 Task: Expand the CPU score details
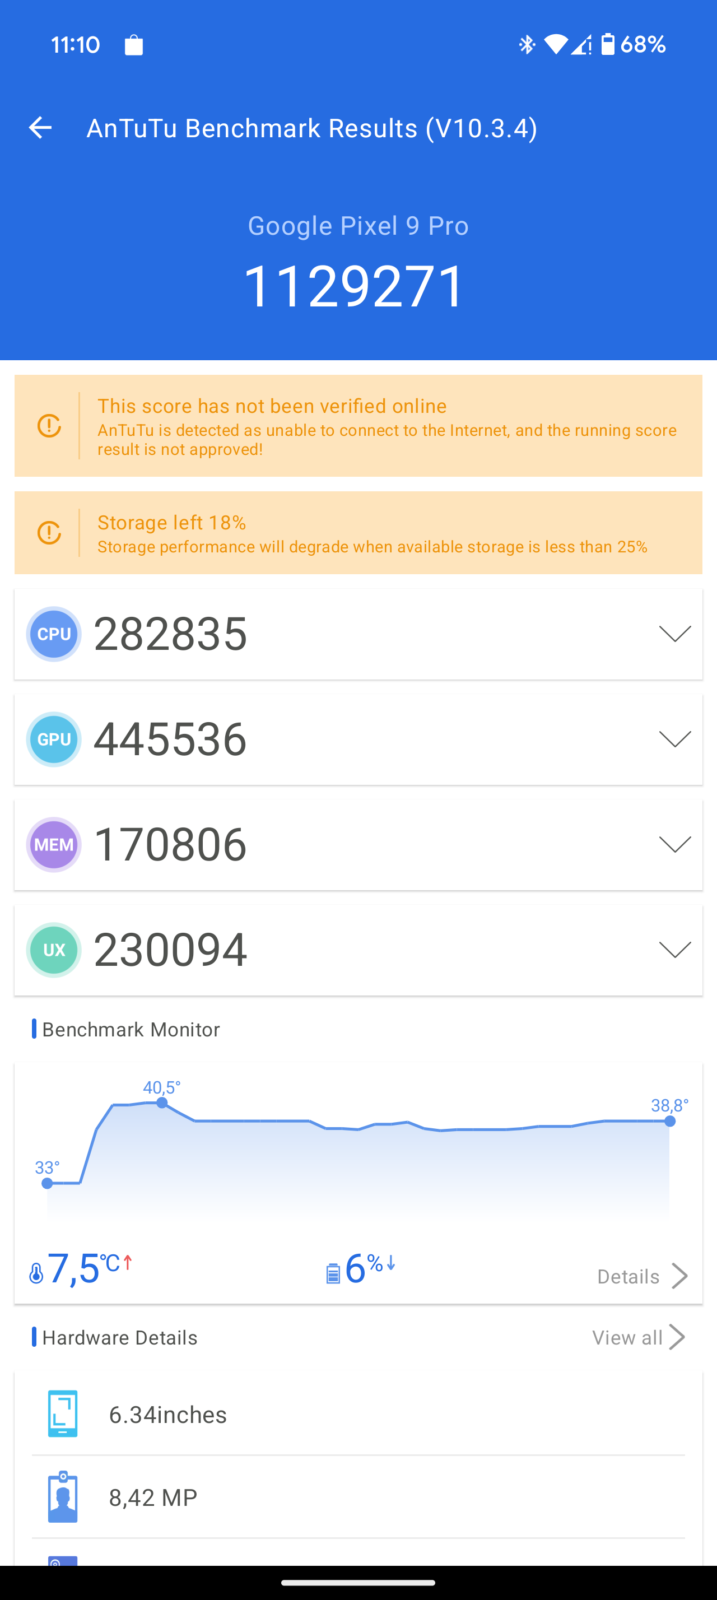coord(675,634)
